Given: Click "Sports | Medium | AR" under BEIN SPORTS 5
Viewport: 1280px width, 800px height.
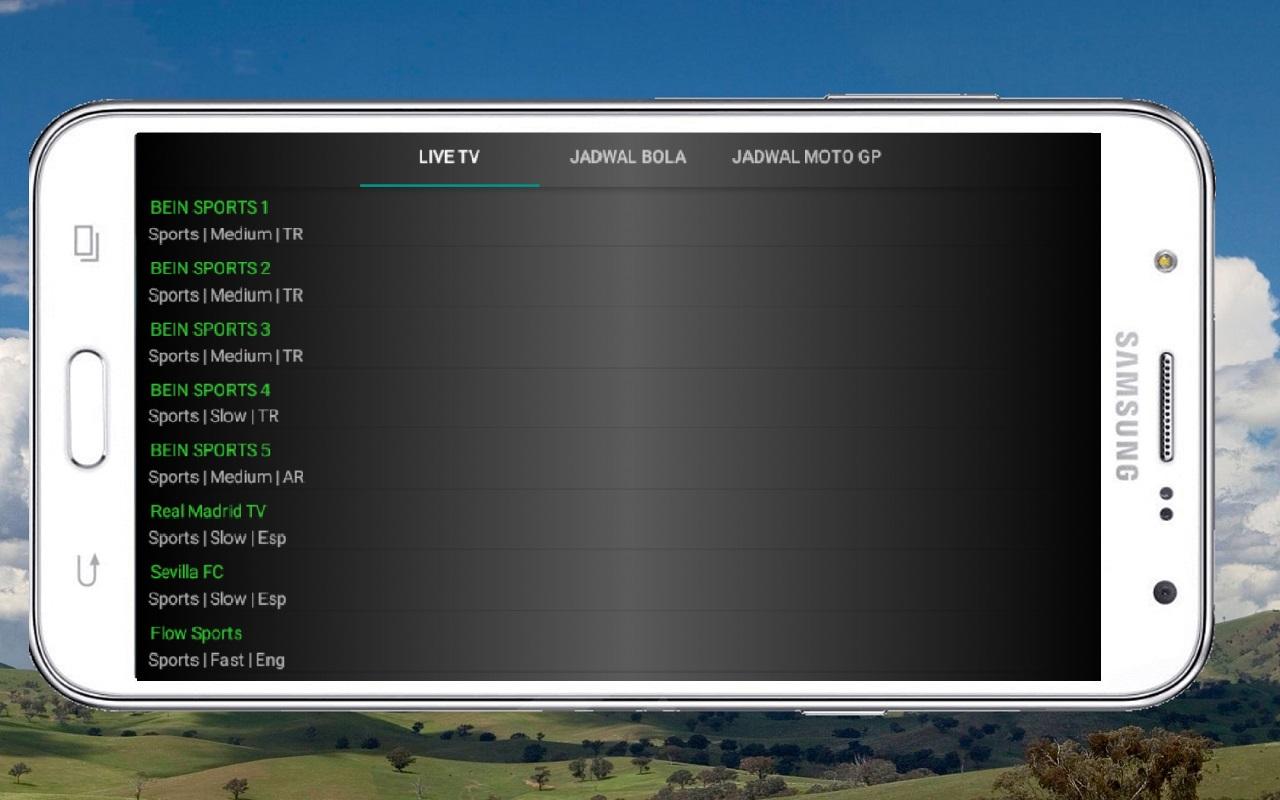Looking at the screenshot, I should tap(226, 477).
